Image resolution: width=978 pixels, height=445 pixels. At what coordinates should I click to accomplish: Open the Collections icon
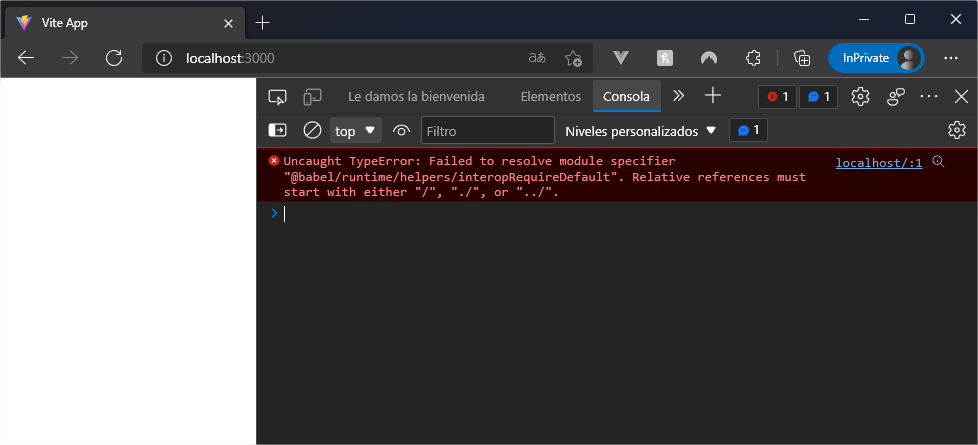click(x=801, y=58)
